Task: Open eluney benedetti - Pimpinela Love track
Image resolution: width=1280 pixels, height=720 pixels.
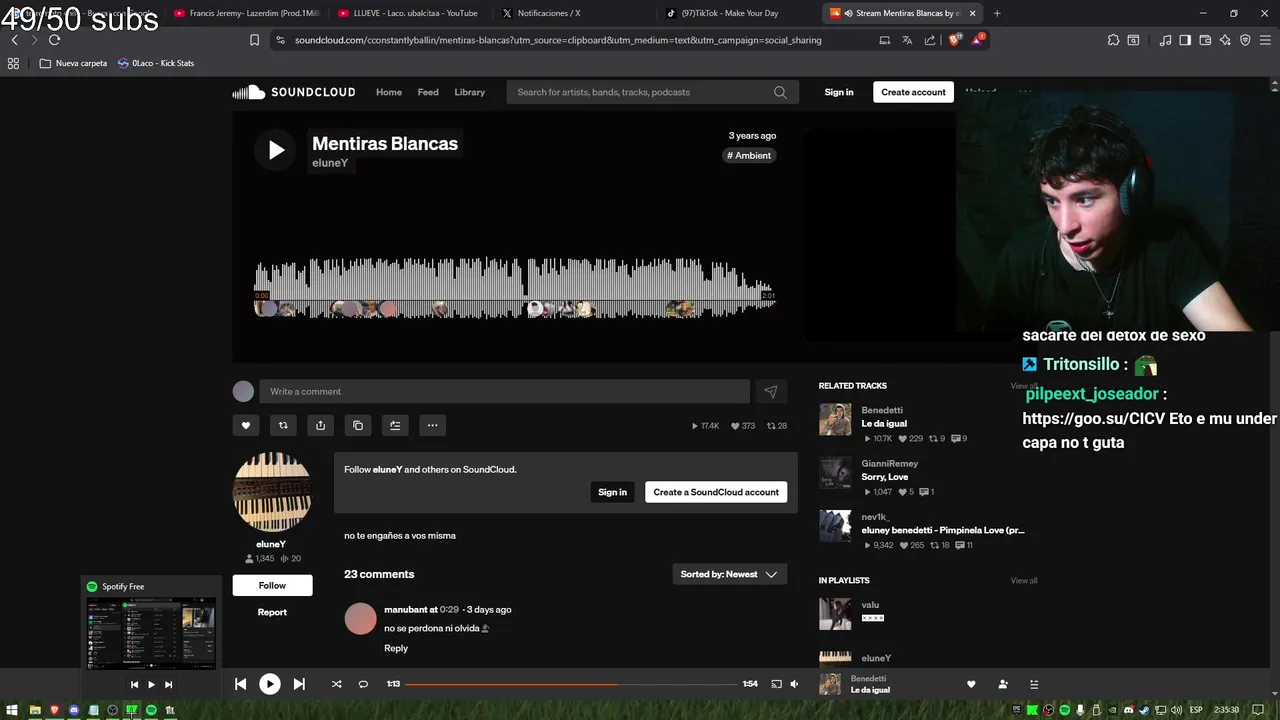Action: [x=943, y=530]
